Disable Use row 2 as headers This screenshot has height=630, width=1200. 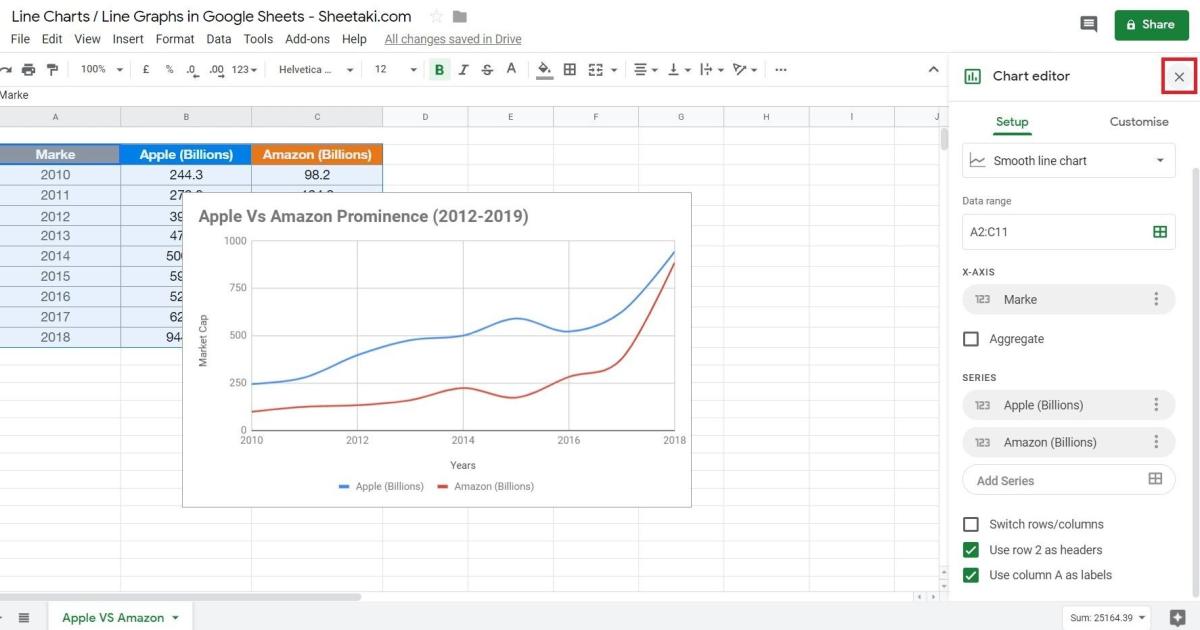click(970, 549)
